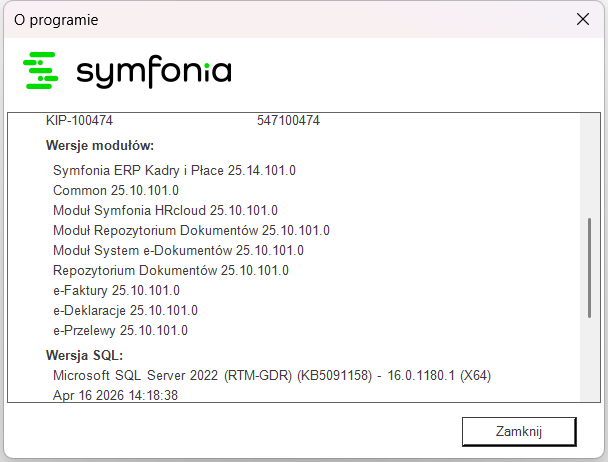Select Moduł Symfonia HRcloud 25.10.101.0 line

[x=166, y=210]
